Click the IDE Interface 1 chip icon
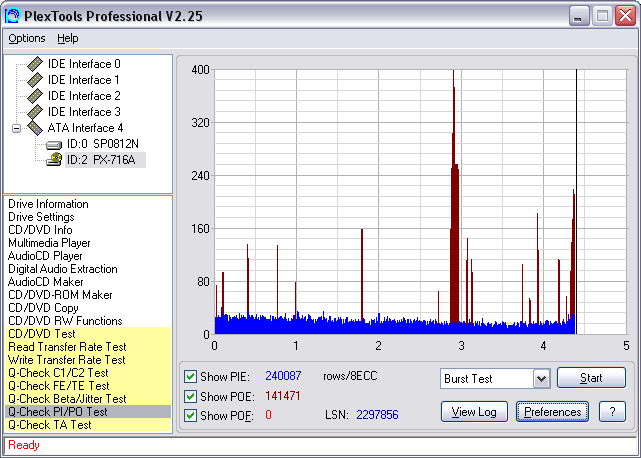 click(35, 80)
